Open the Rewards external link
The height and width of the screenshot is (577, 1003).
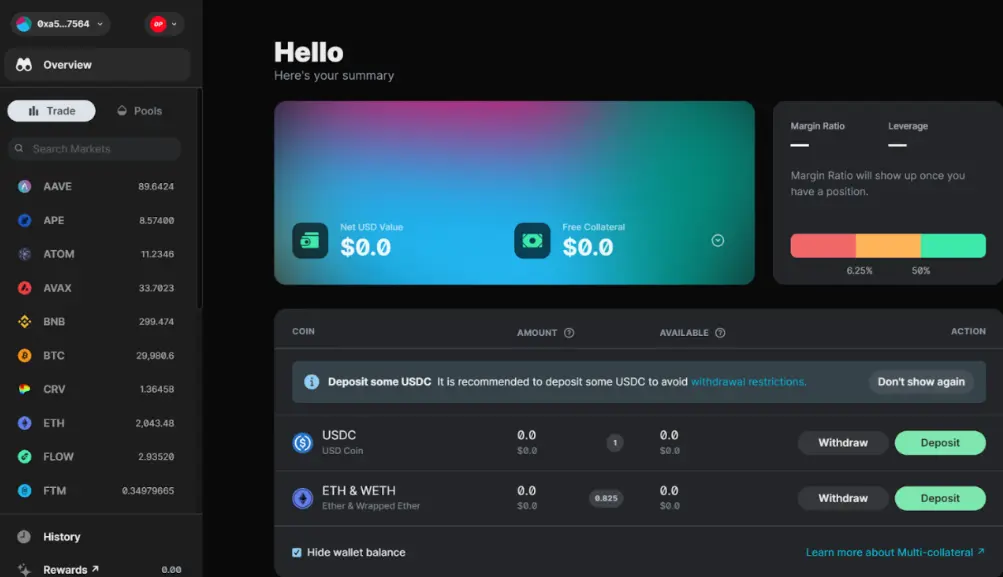tap(71, 569)
